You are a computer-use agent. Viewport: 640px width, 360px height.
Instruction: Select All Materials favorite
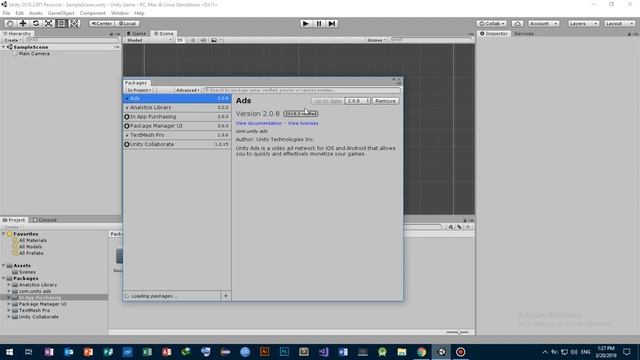tap(33, 240)
